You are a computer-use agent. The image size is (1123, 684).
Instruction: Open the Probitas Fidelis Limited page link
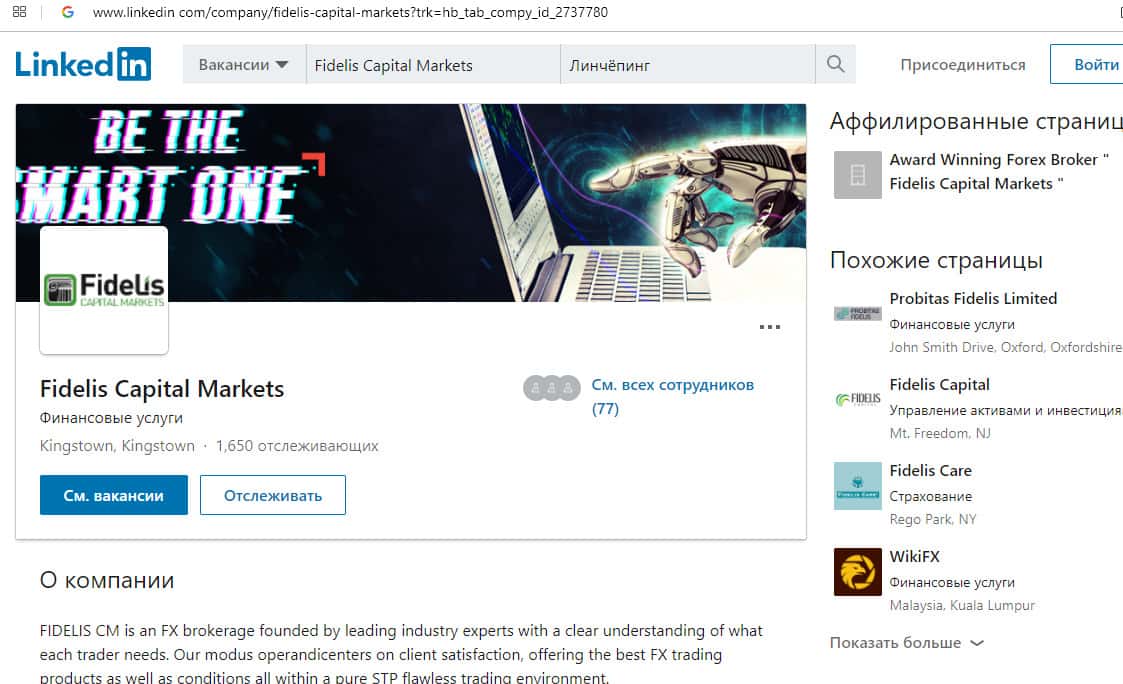pos(973,298)
